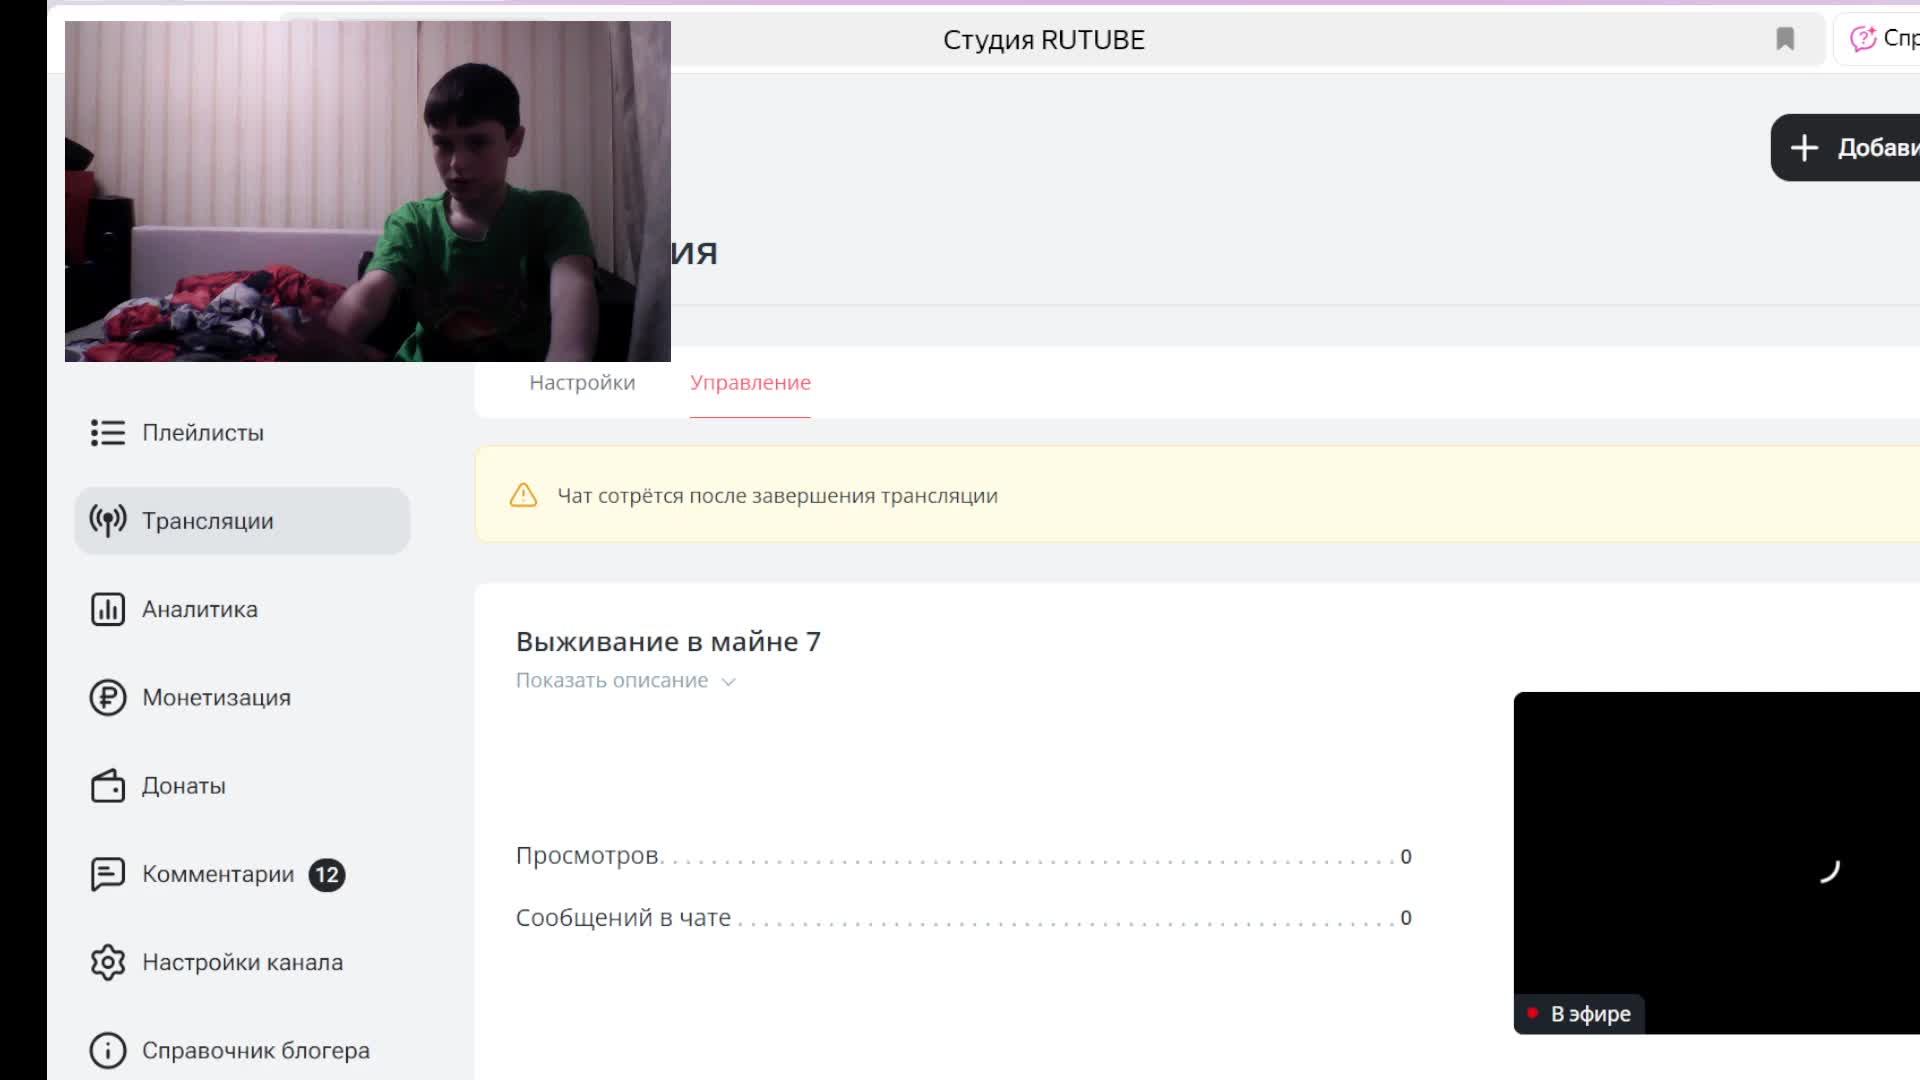This screenshot has width=1920, height=1080.
Task: Click the warning triangle icon in chat notice
Action: tap(523, 495)
